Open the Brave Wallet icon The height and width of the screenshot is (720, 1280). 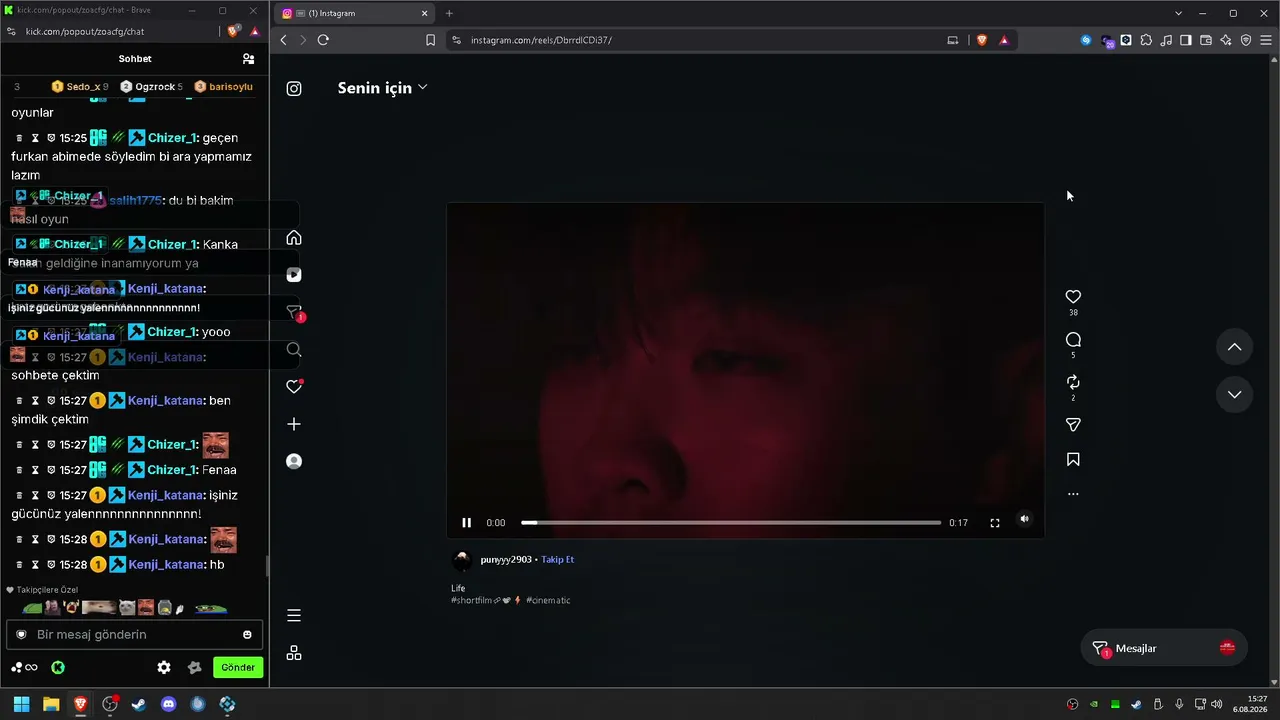[1206, 40]
